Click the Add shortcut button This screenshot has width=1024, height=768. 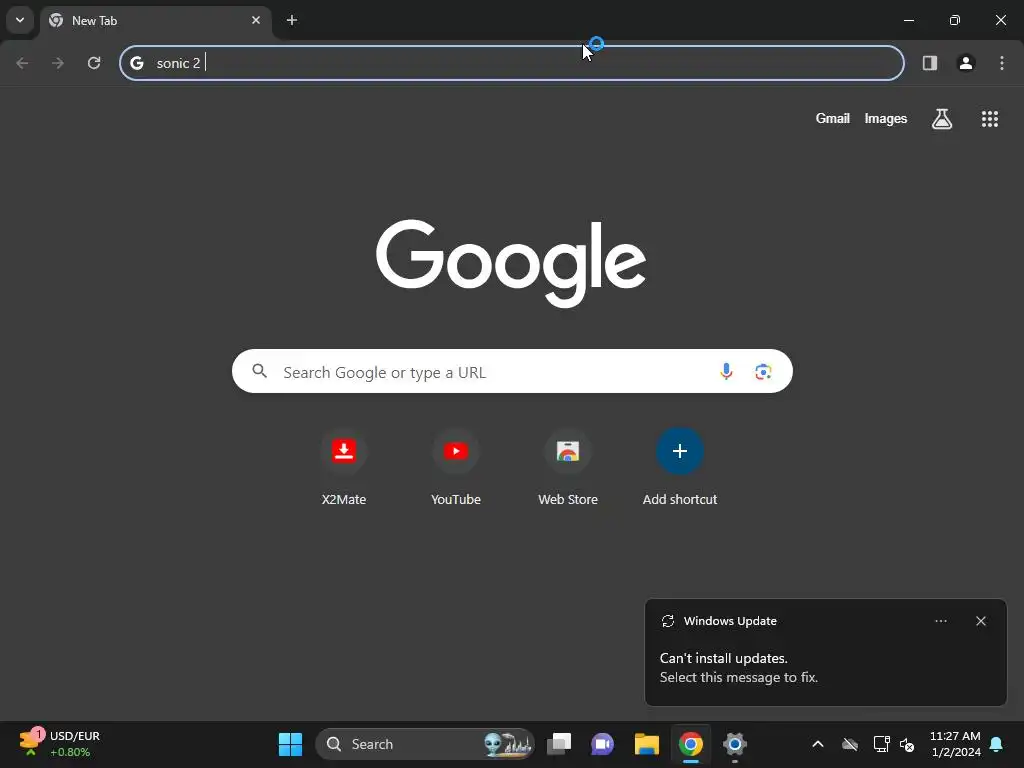(x=680, y=467)
